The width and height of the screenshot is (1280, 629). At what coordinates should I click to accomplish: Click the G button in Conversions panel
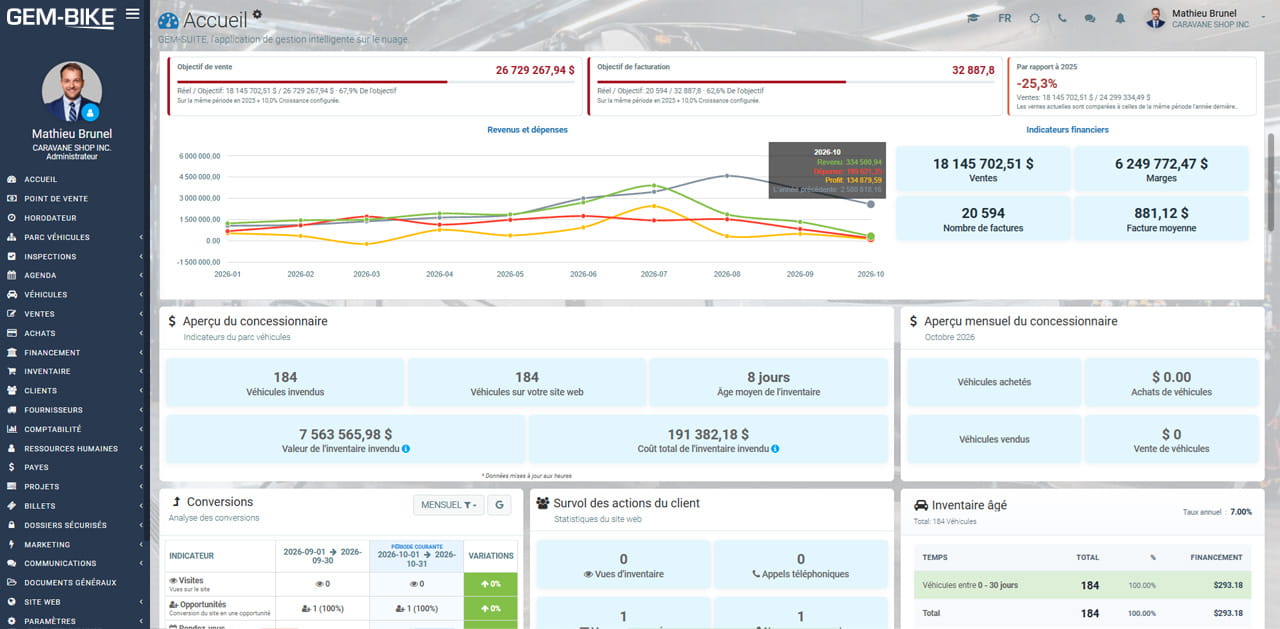pos(499,505)
